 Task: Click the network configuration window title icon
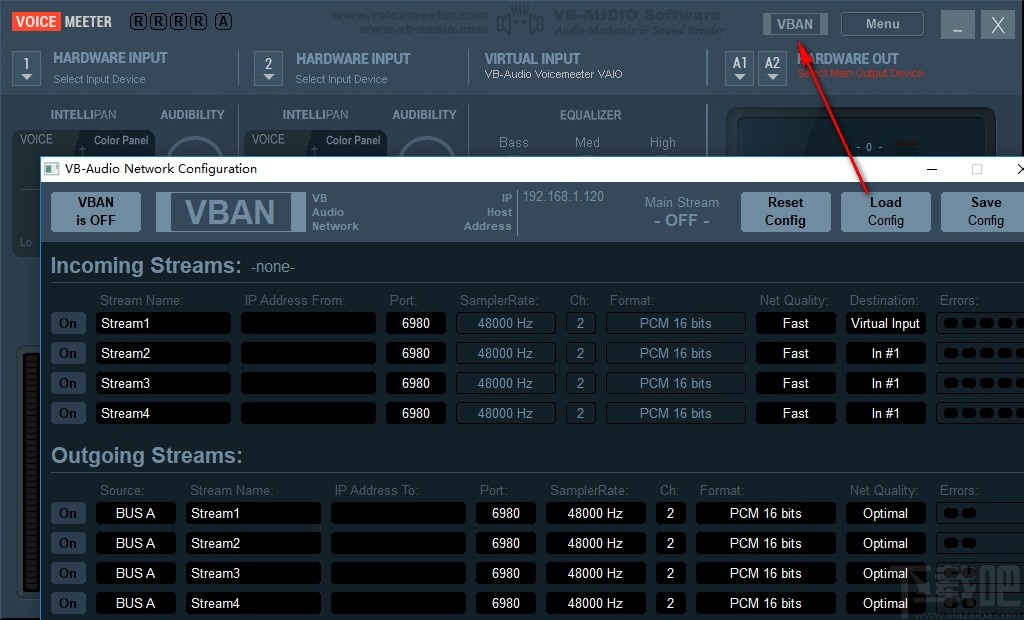point(52,169)
